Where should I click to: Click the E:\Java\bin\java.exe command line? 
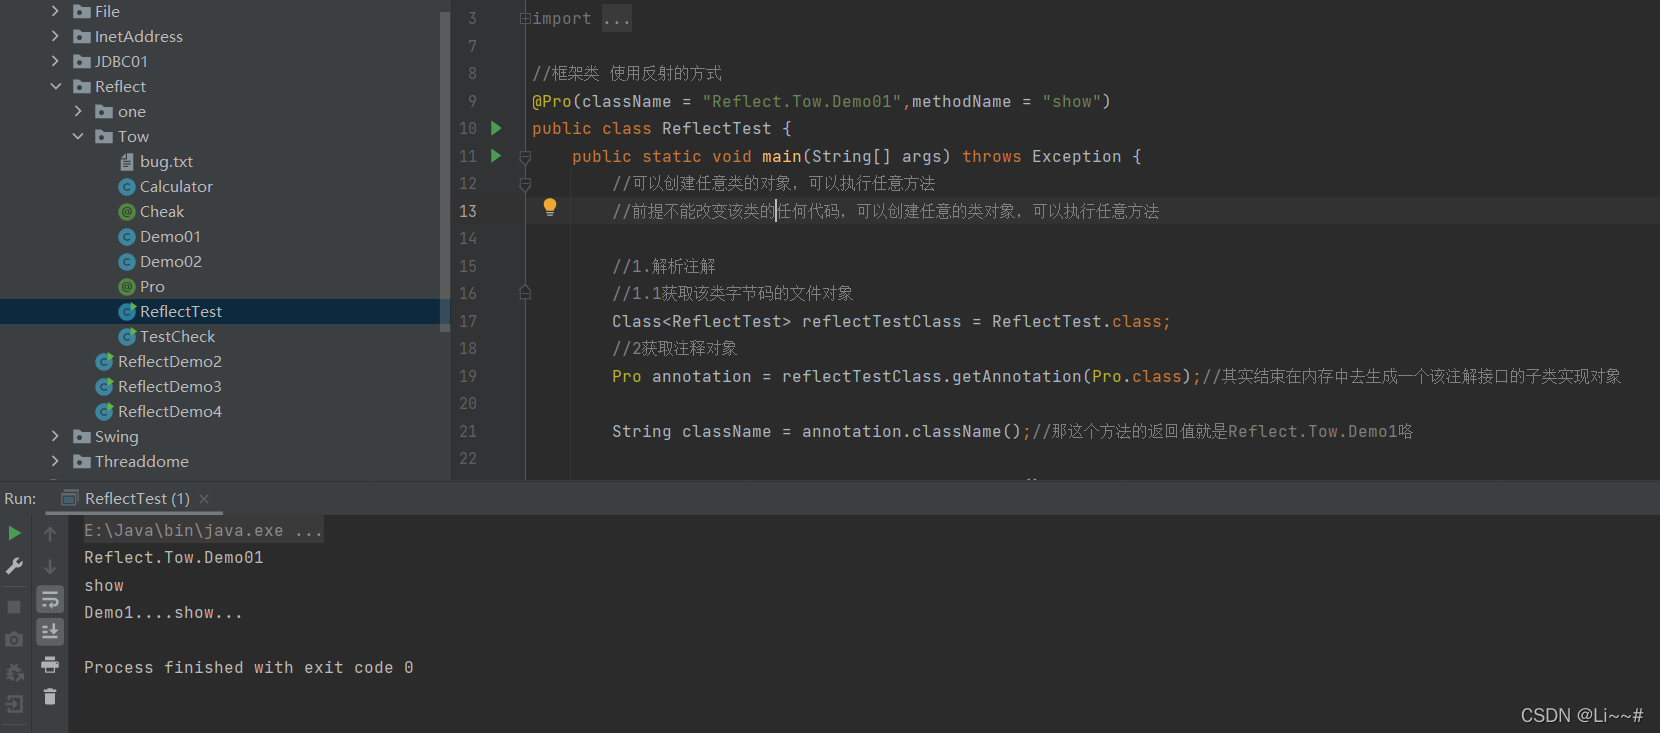point(203,530)
